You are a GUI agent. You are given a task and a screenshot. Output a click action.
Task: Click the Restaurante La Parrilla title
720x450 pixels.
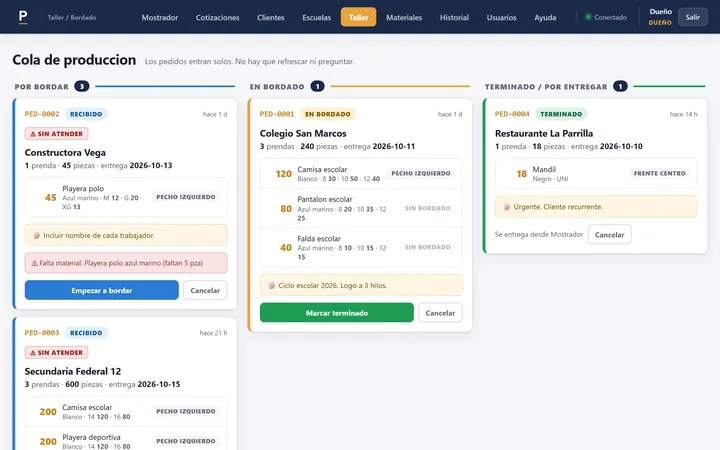click(544, 134)
